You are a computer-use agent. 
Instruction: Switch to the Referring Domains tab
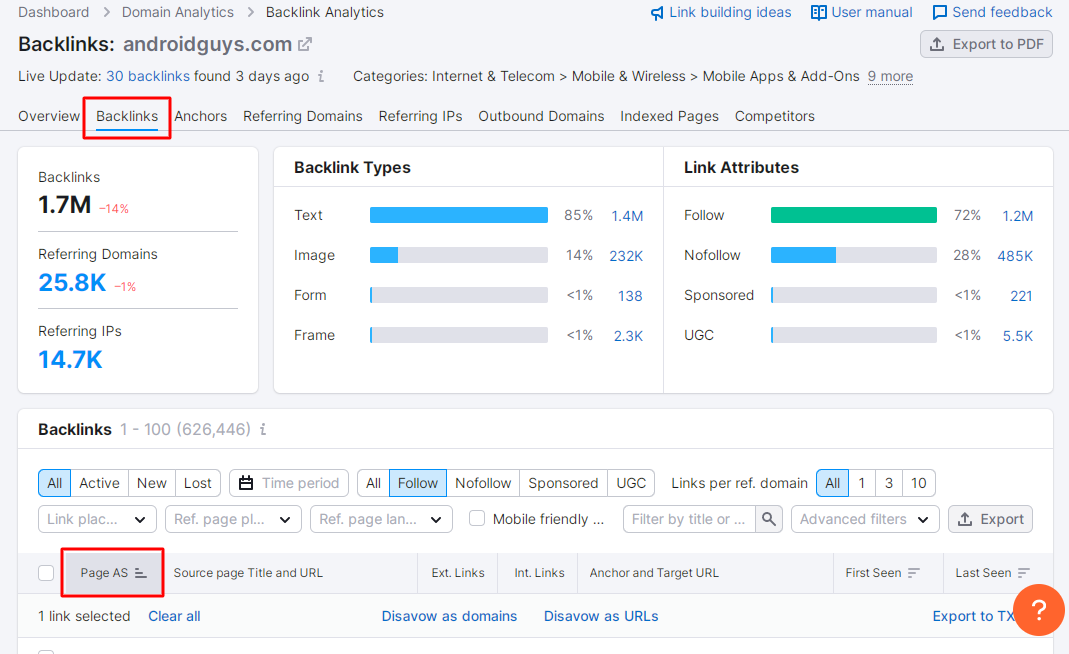click(303, 116)
